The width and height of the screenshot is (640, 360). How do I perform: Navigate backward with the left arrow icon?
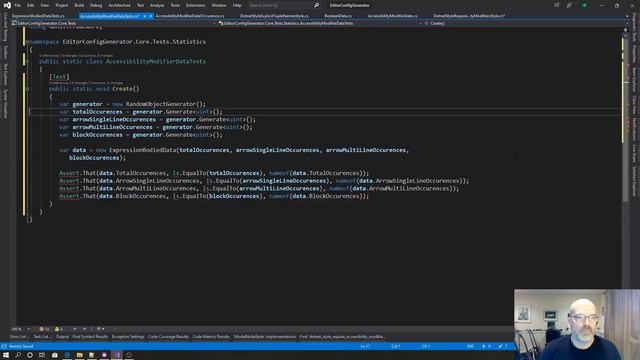point(75,329)
